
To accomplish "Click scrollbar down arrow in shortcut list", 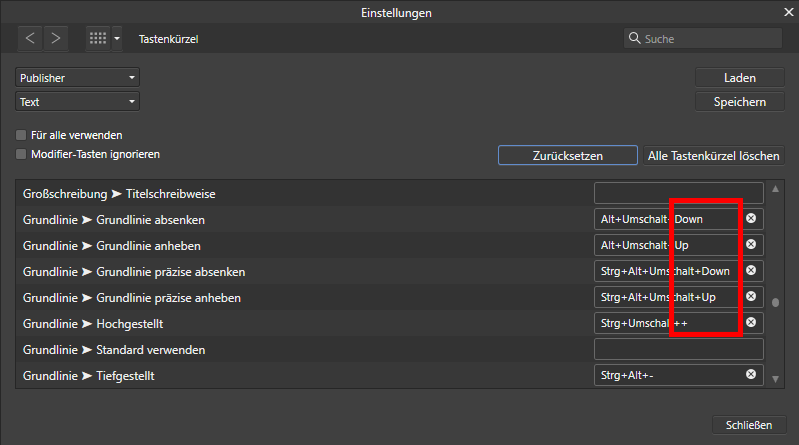I will click(x=776, y=379).
